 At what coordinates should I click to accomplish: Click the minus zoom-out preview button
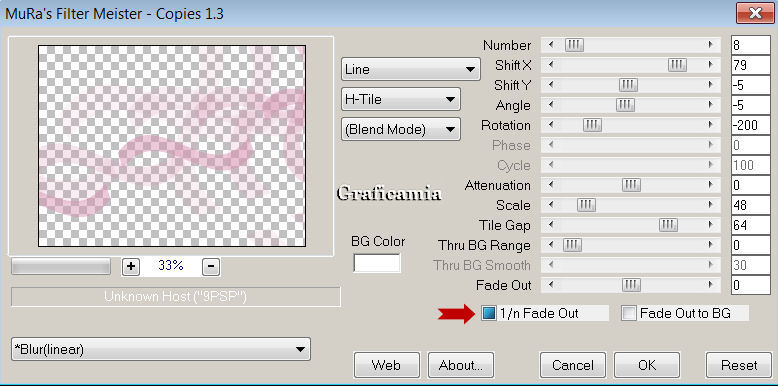[211, 266]
